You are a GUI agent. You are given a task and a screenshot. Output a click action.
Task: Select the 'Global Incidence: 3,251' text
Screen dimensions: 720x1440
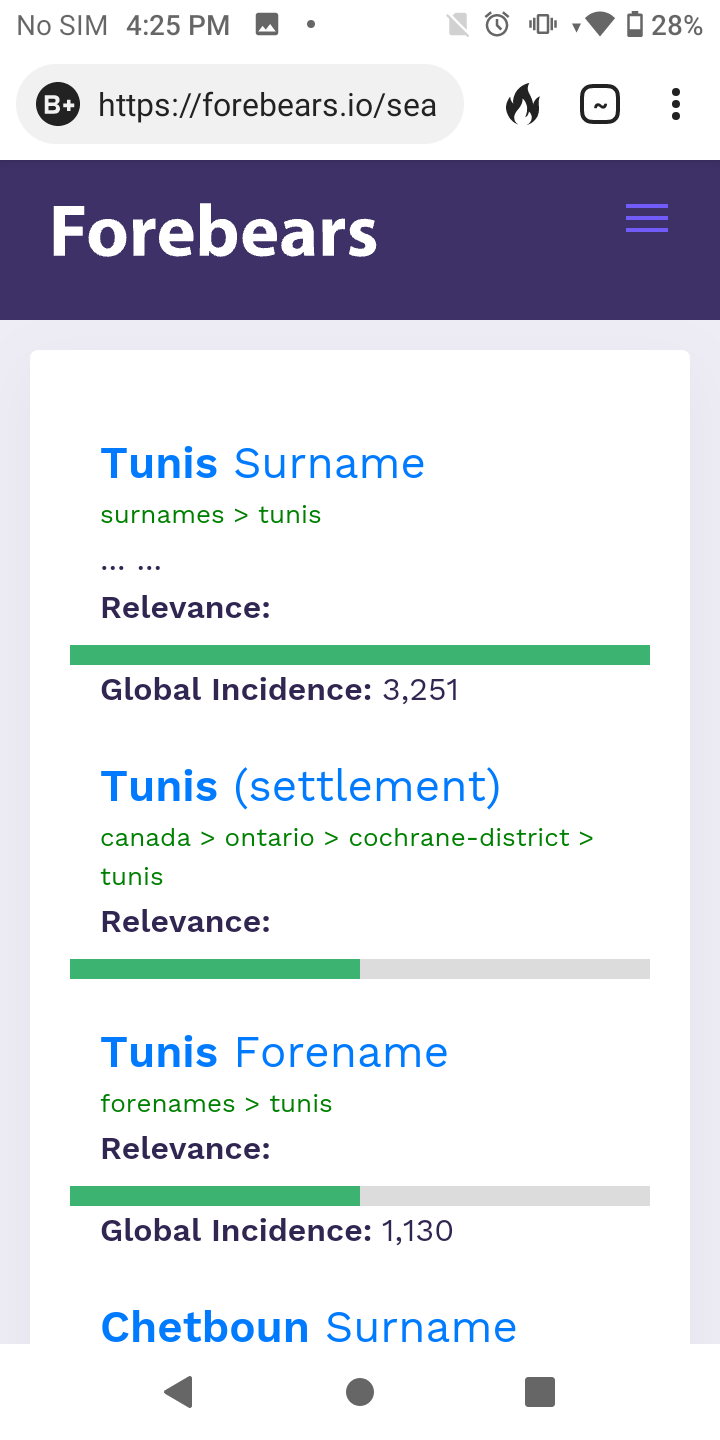pos(280,690)
